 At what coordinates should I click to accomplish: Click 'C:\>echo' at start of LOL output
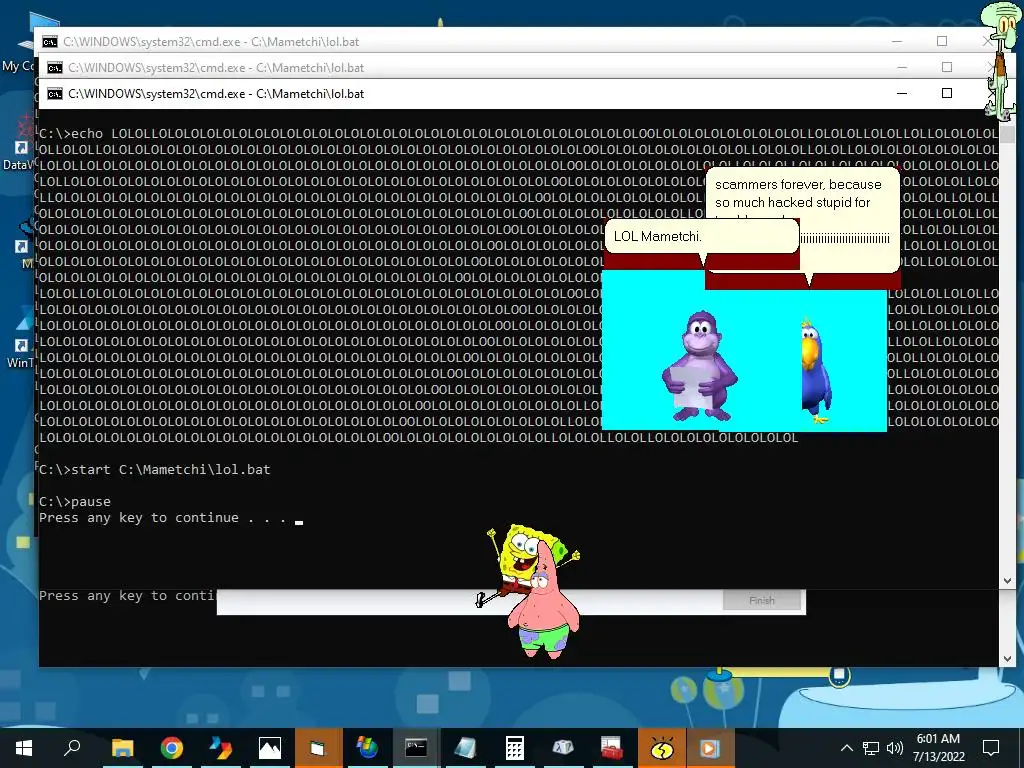pyautogui.click(x=71, y=134)
